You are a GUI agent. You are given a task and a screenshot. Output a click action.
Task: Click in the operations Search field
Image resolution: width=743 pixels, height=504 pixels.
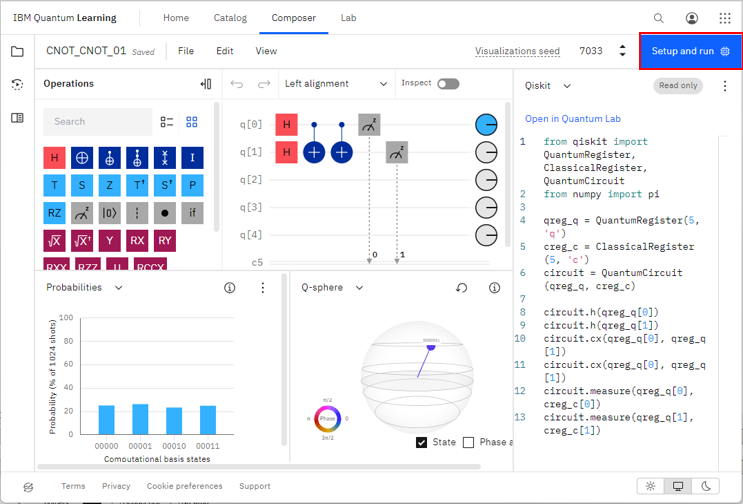(98, 122)
